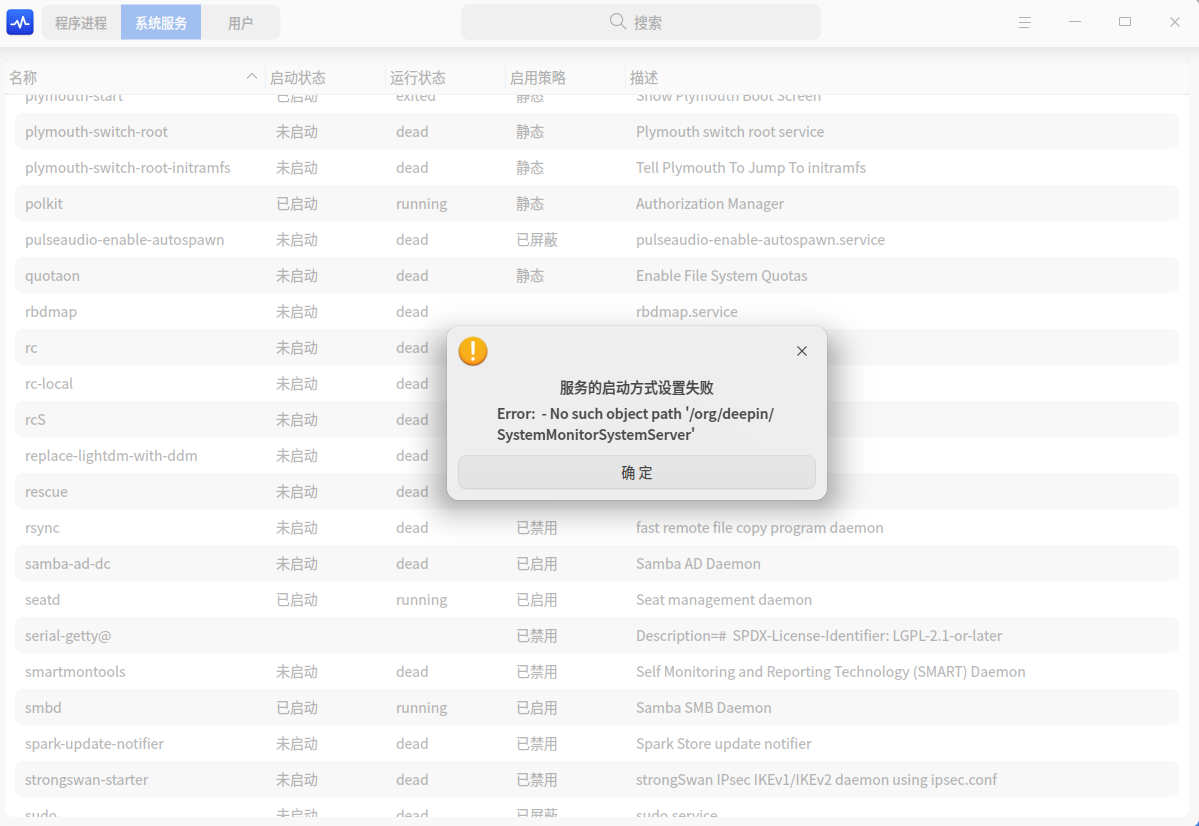Select the 系统服务 tab
The height and width of the screenshot is (826, 1199).
161,23
